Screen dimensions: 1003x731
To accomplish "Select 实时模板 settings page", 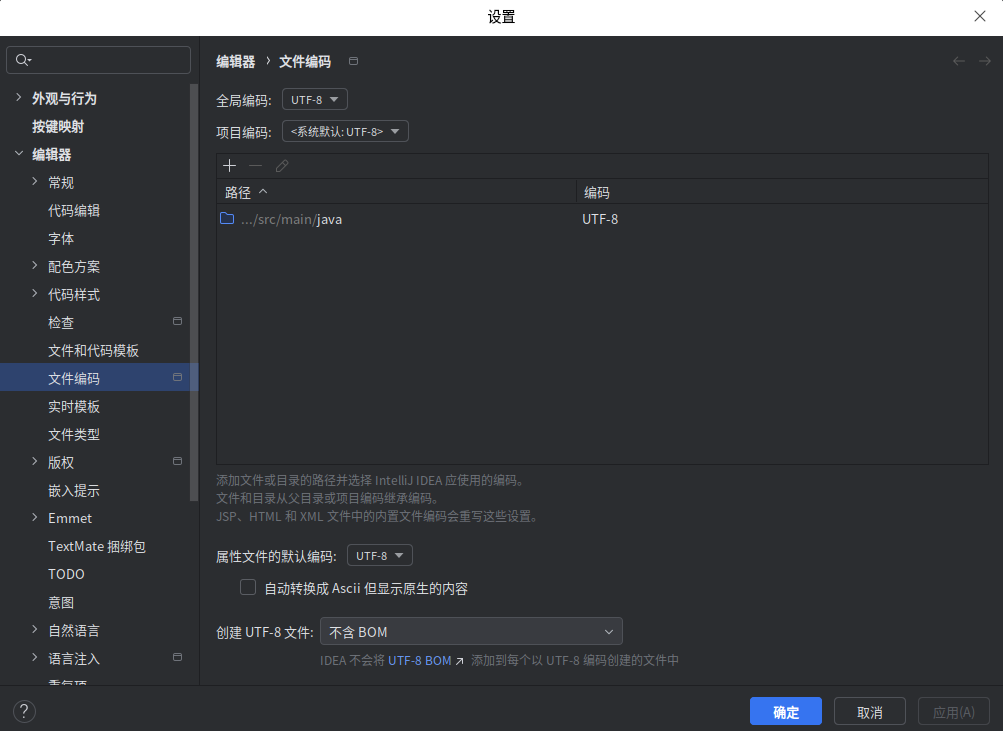I will pyautogui.click(x=74, y=407).
